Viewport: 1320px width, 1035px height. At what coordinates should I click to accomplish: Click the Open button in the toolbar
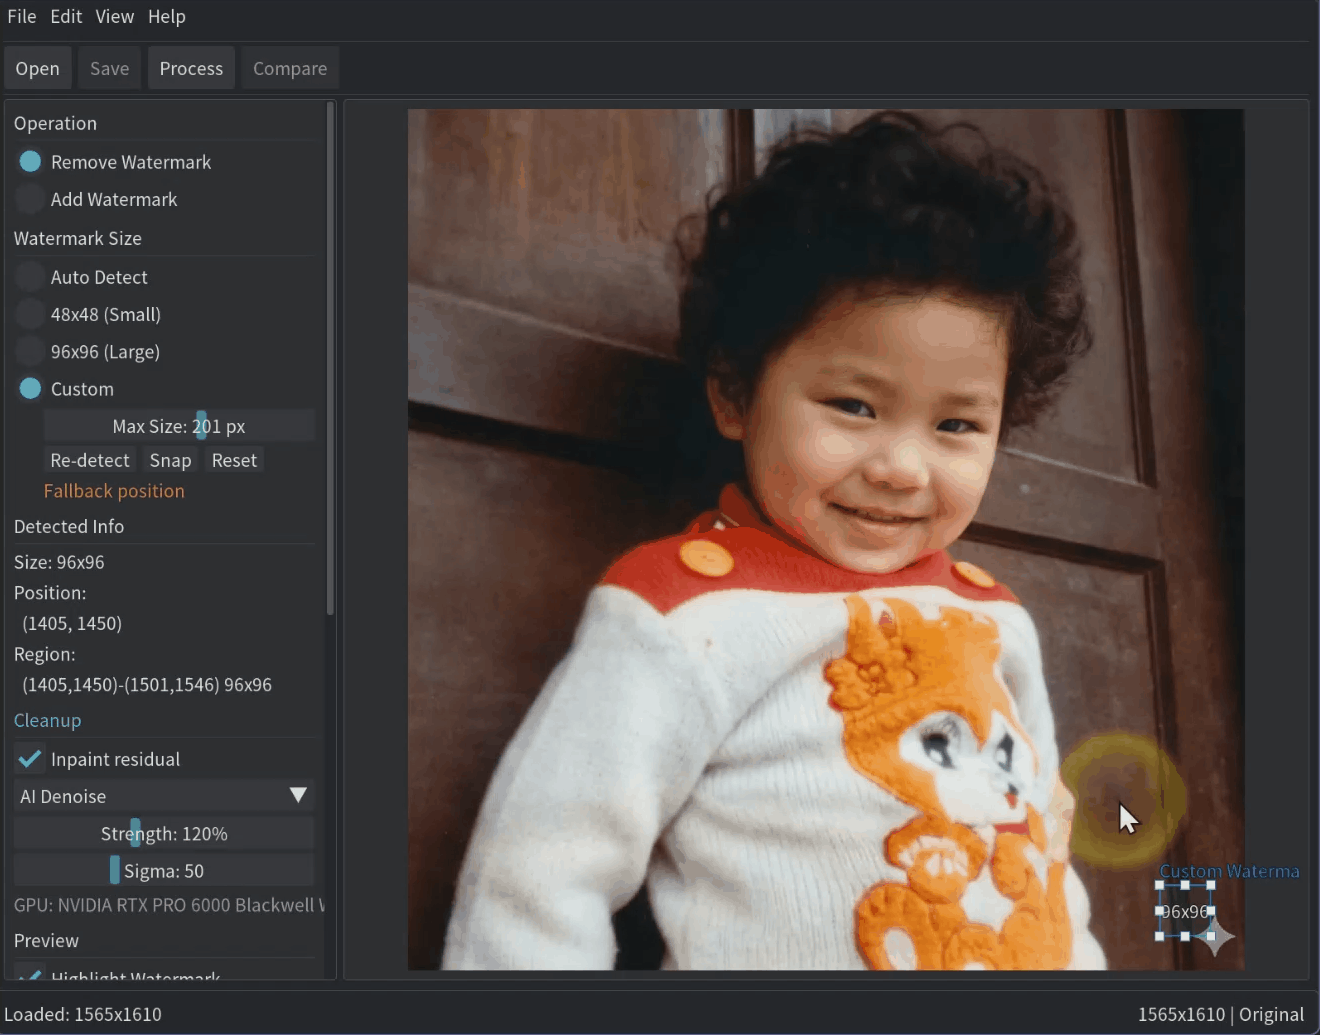tap(38, 69)
